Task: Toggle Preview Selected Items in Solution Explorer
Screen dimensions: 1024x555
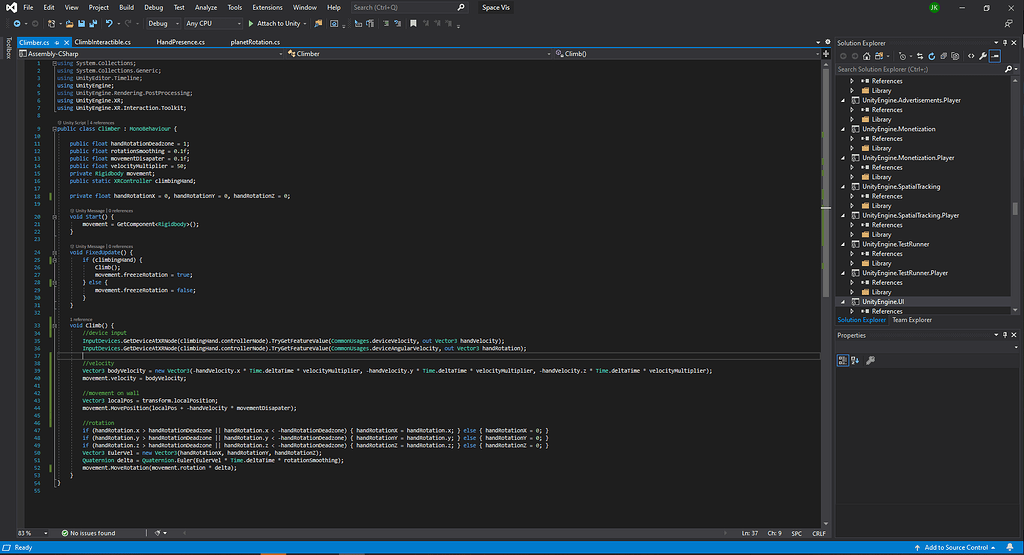Action: coord(996,56)
